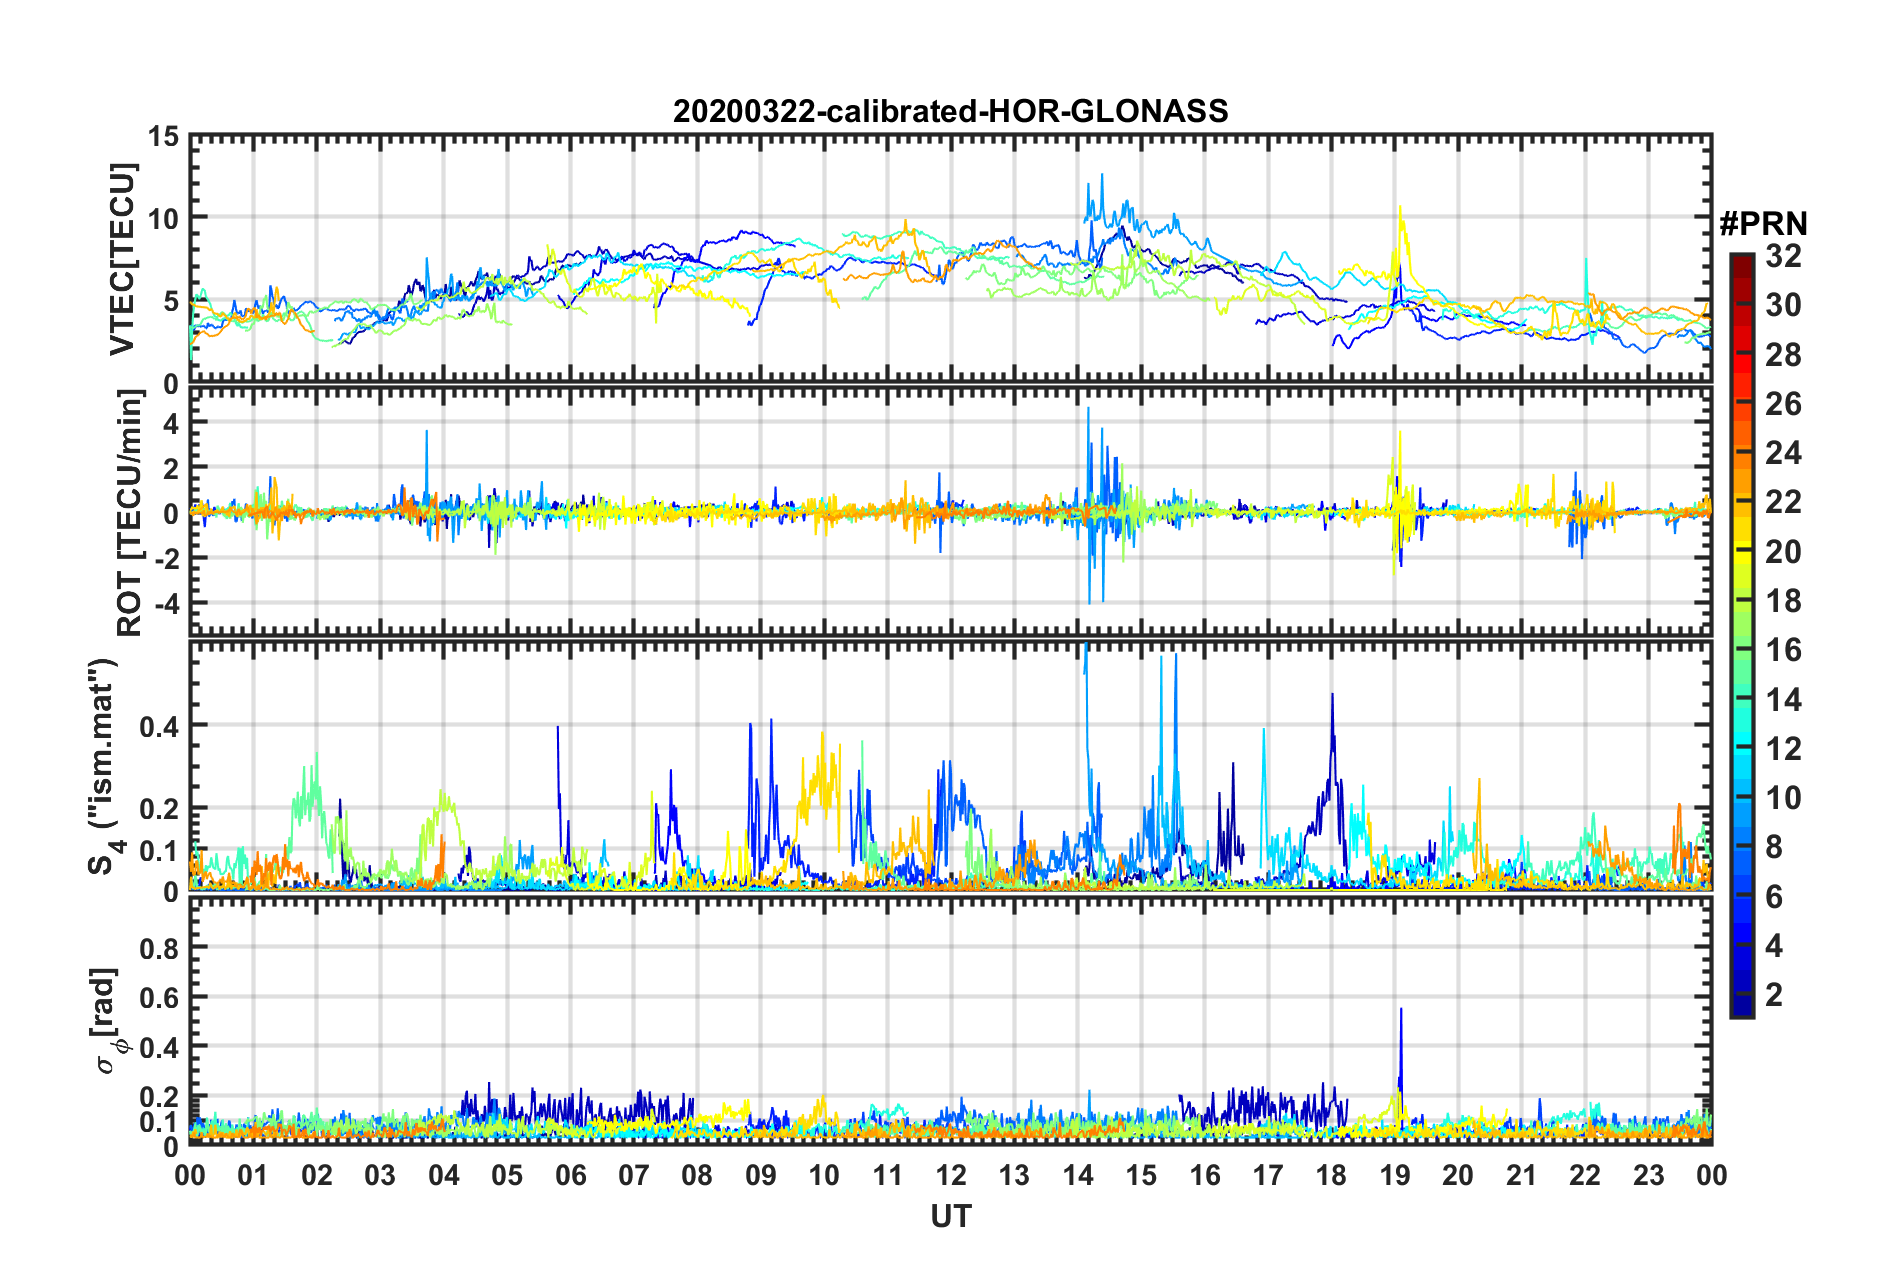1902x1272 pixels.
Task: Click the "30" label on the colorbar
Action: [x=1783, y=306]
